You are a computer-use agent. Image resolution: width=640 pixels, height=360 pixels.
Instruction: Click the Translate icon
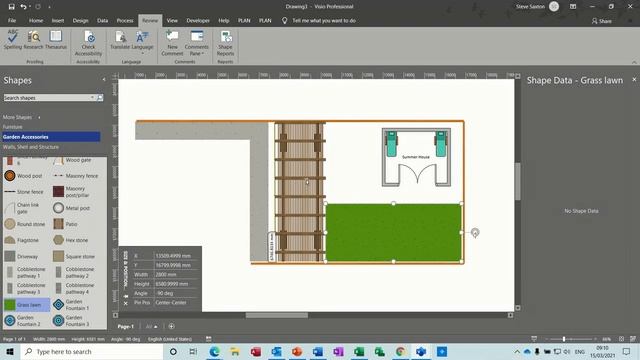tap(120, 40)
